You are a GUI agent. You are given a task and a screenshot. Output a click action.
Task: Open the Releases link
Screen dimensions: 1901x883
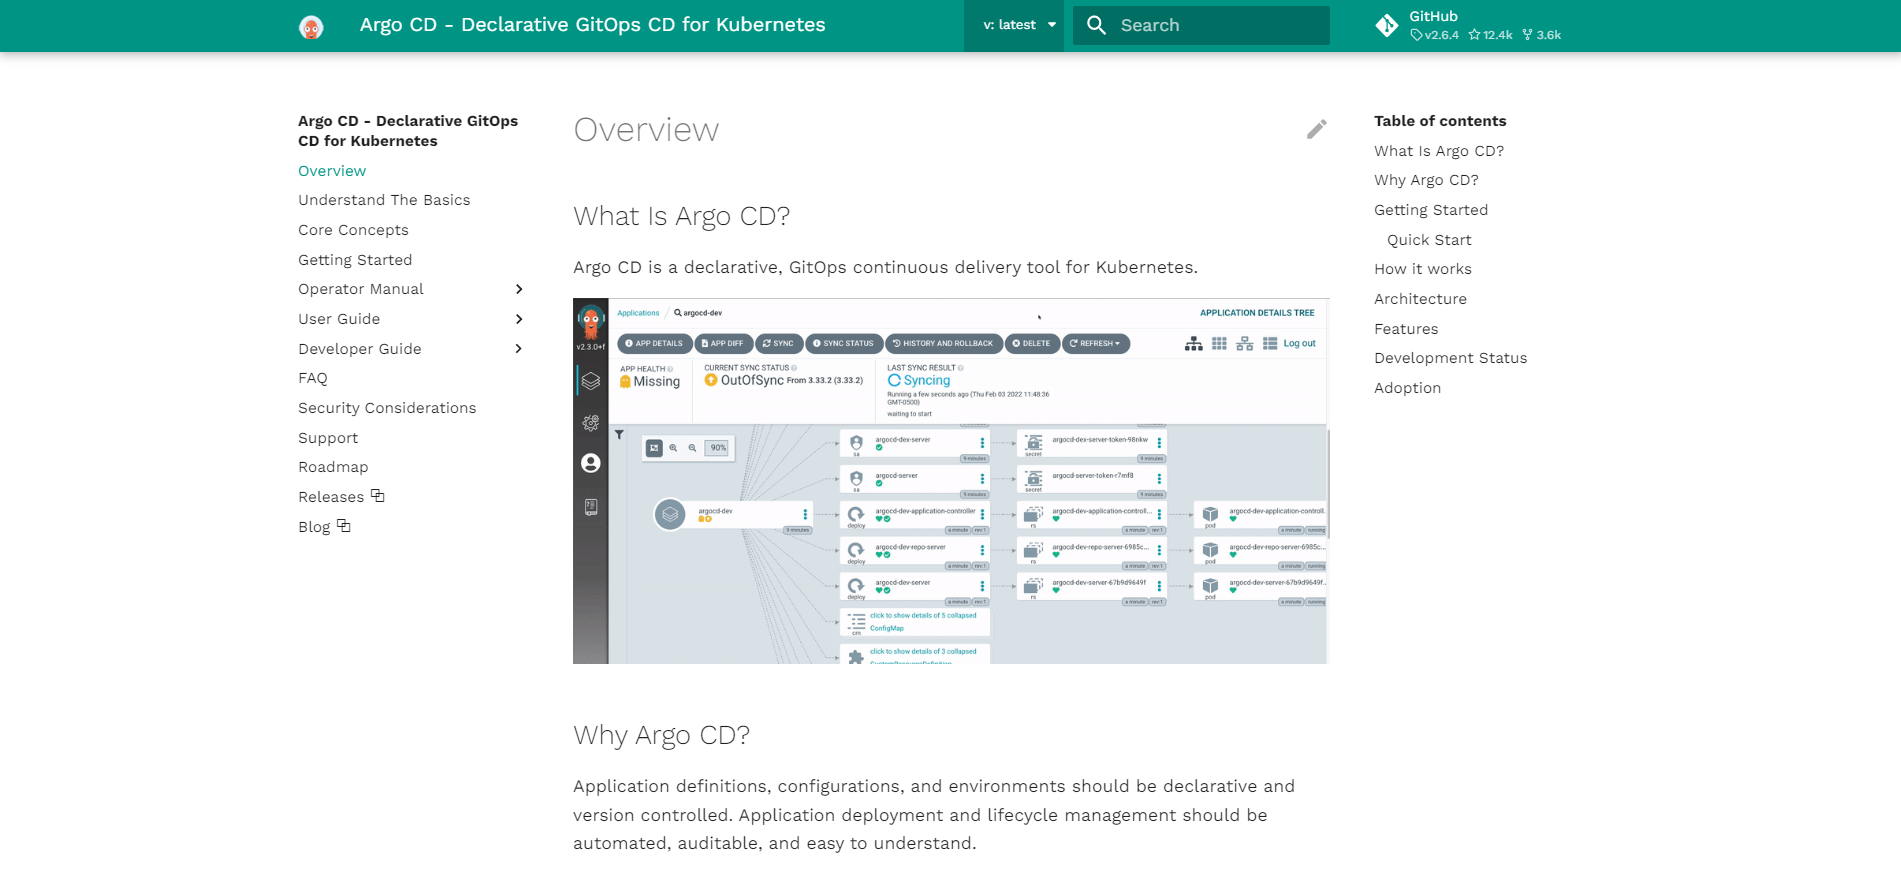coord(331,497)
